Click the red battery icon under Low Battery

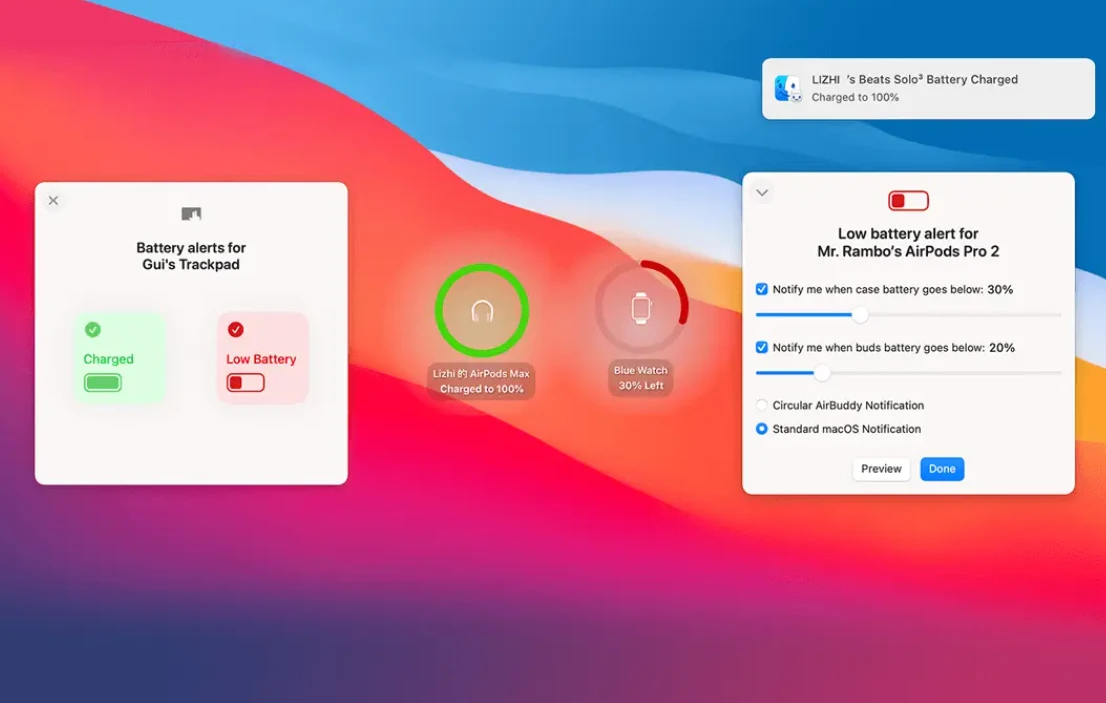click(x=245, y=383)
